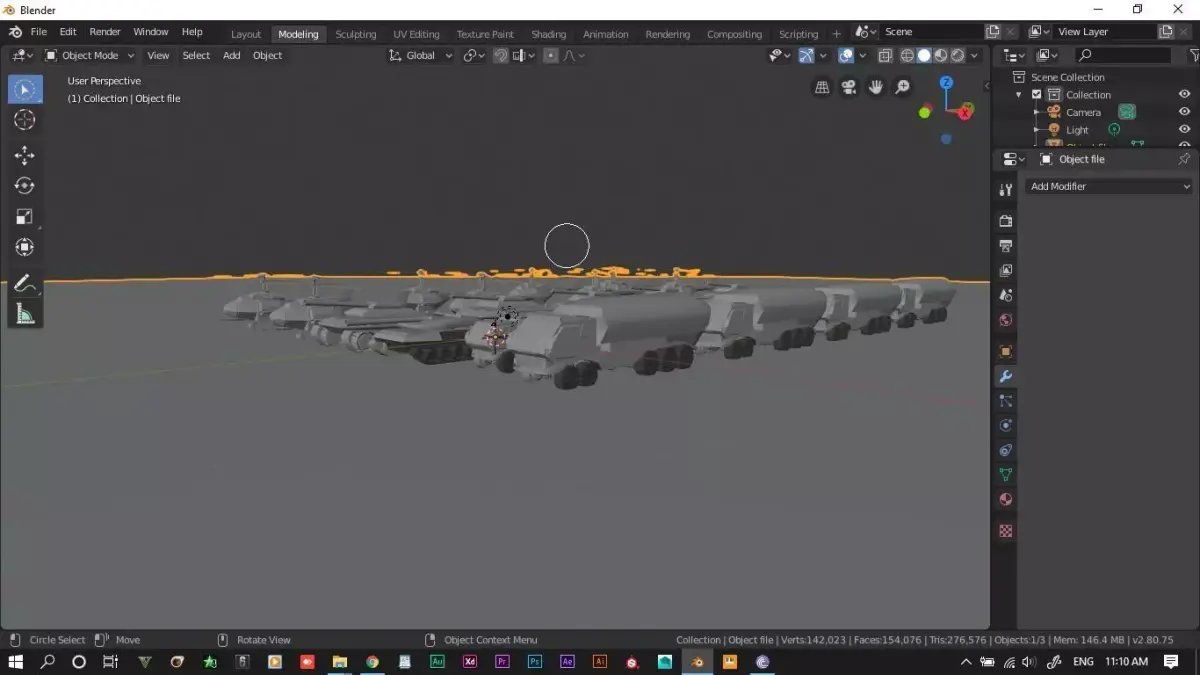The image size is (1200, 675).
Task: Open Modifiers wrench tab
Action: tap(1006, 377)
